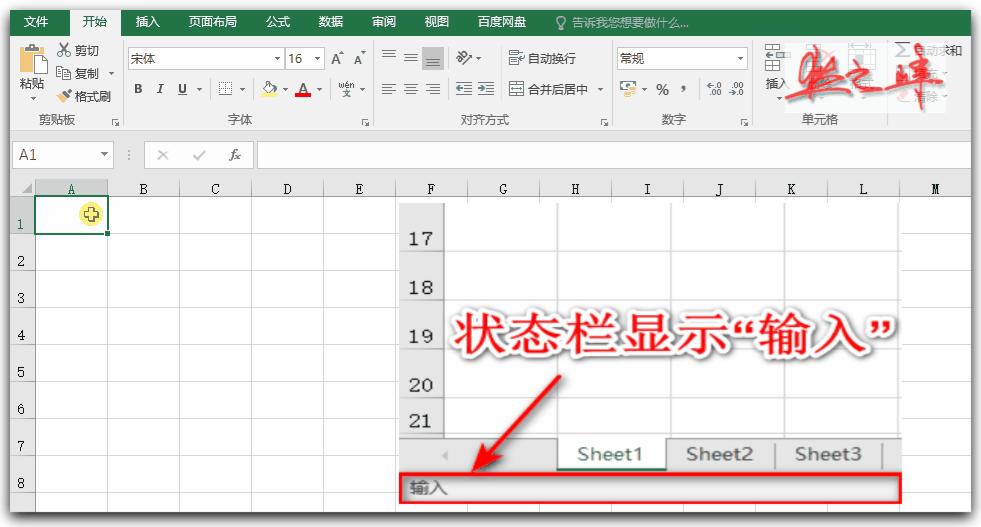Click the Insert Function fx button
The height and width of the screenshot is (527, 981).
[235, 155]
